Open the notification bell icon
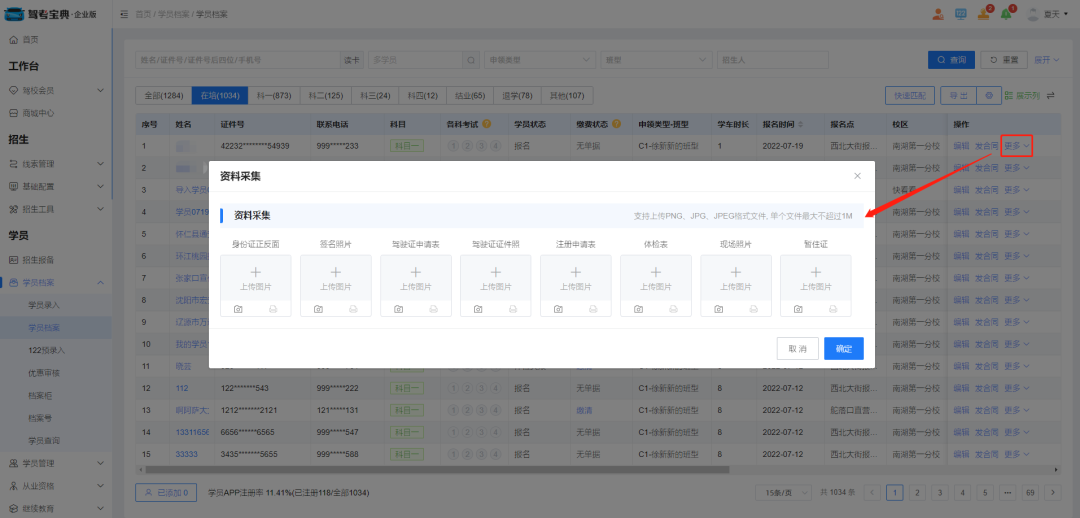 (1006, 14)
